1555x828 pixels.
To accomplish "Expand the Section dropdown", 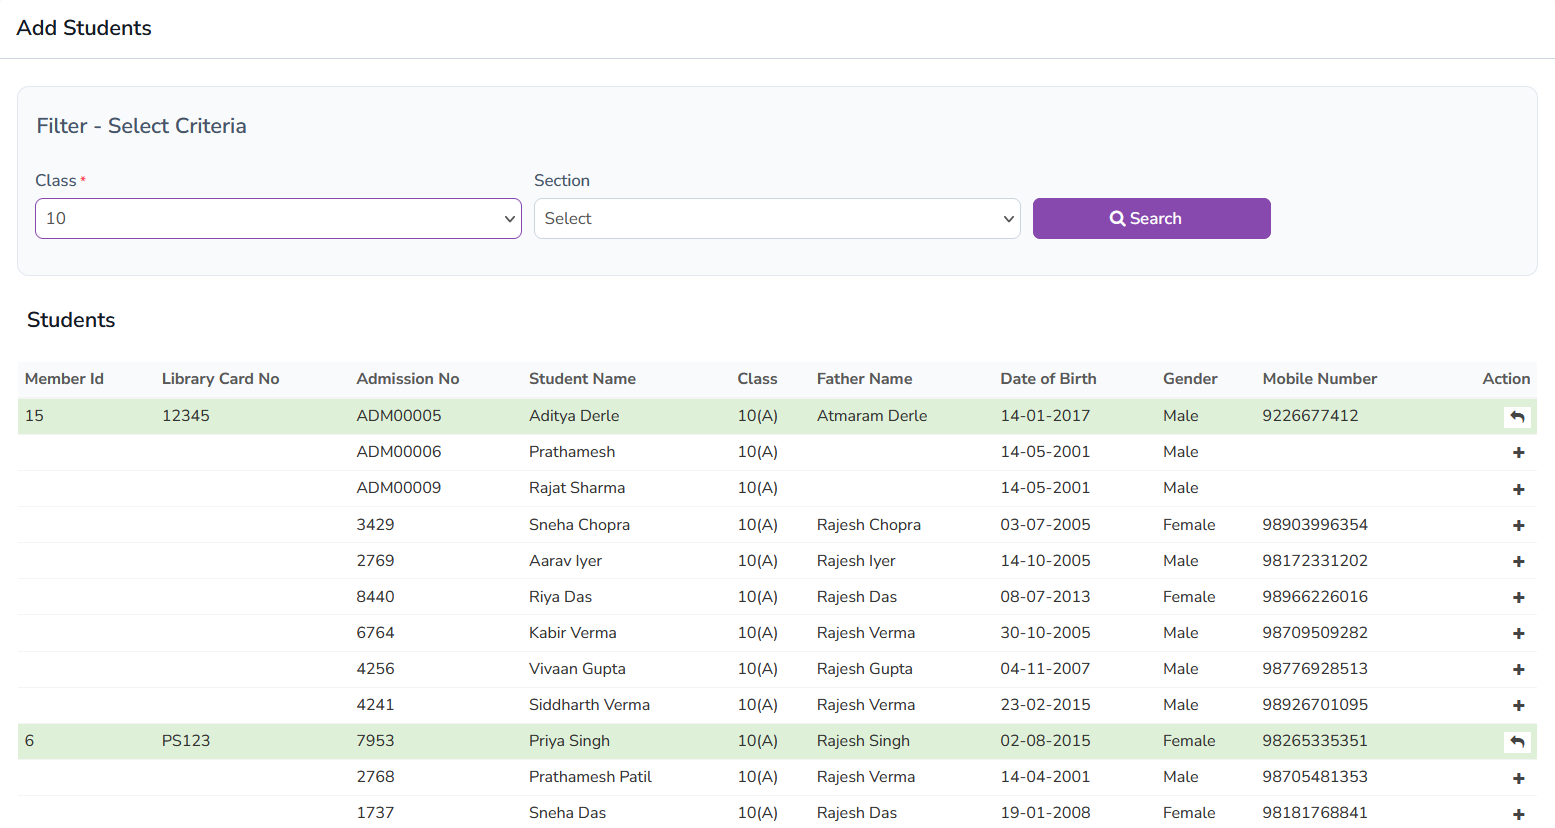I will (x=776, y=218).
